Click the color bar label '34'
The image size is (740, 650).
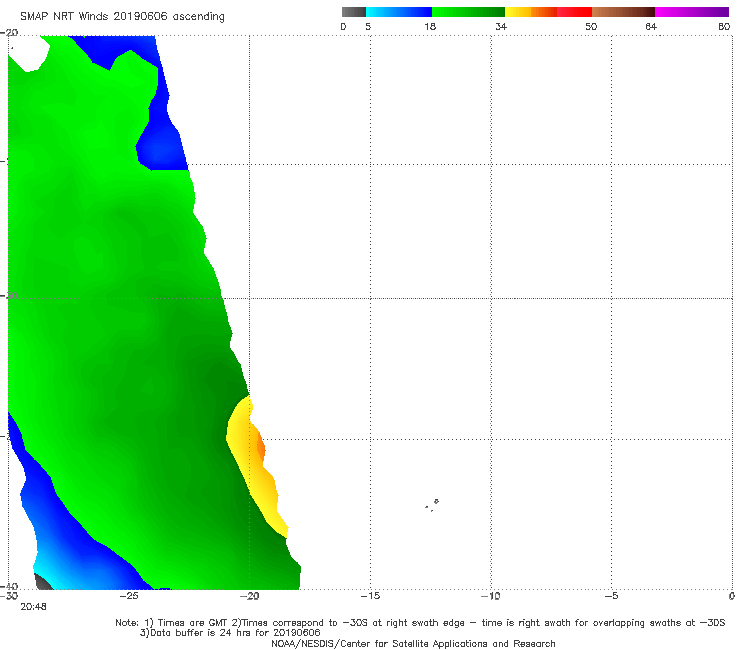coord(501,26)
